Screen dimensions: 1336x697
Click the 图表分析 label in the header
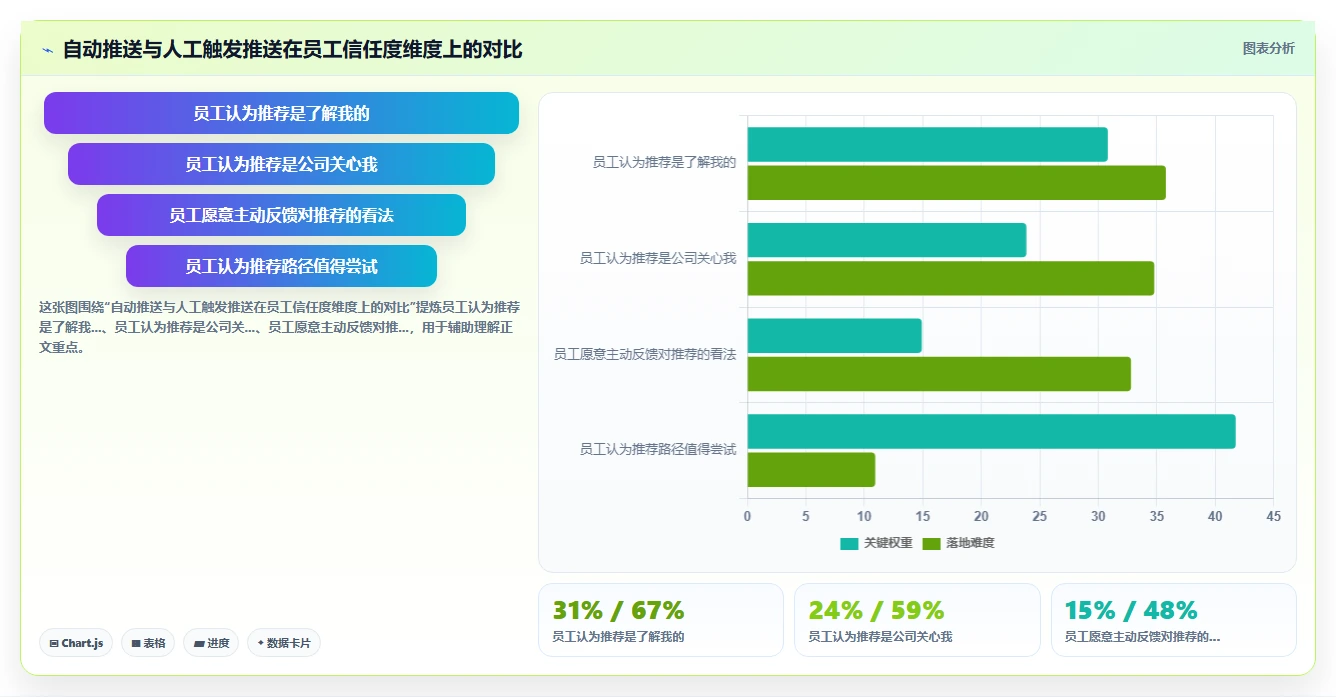point(1268,48)
